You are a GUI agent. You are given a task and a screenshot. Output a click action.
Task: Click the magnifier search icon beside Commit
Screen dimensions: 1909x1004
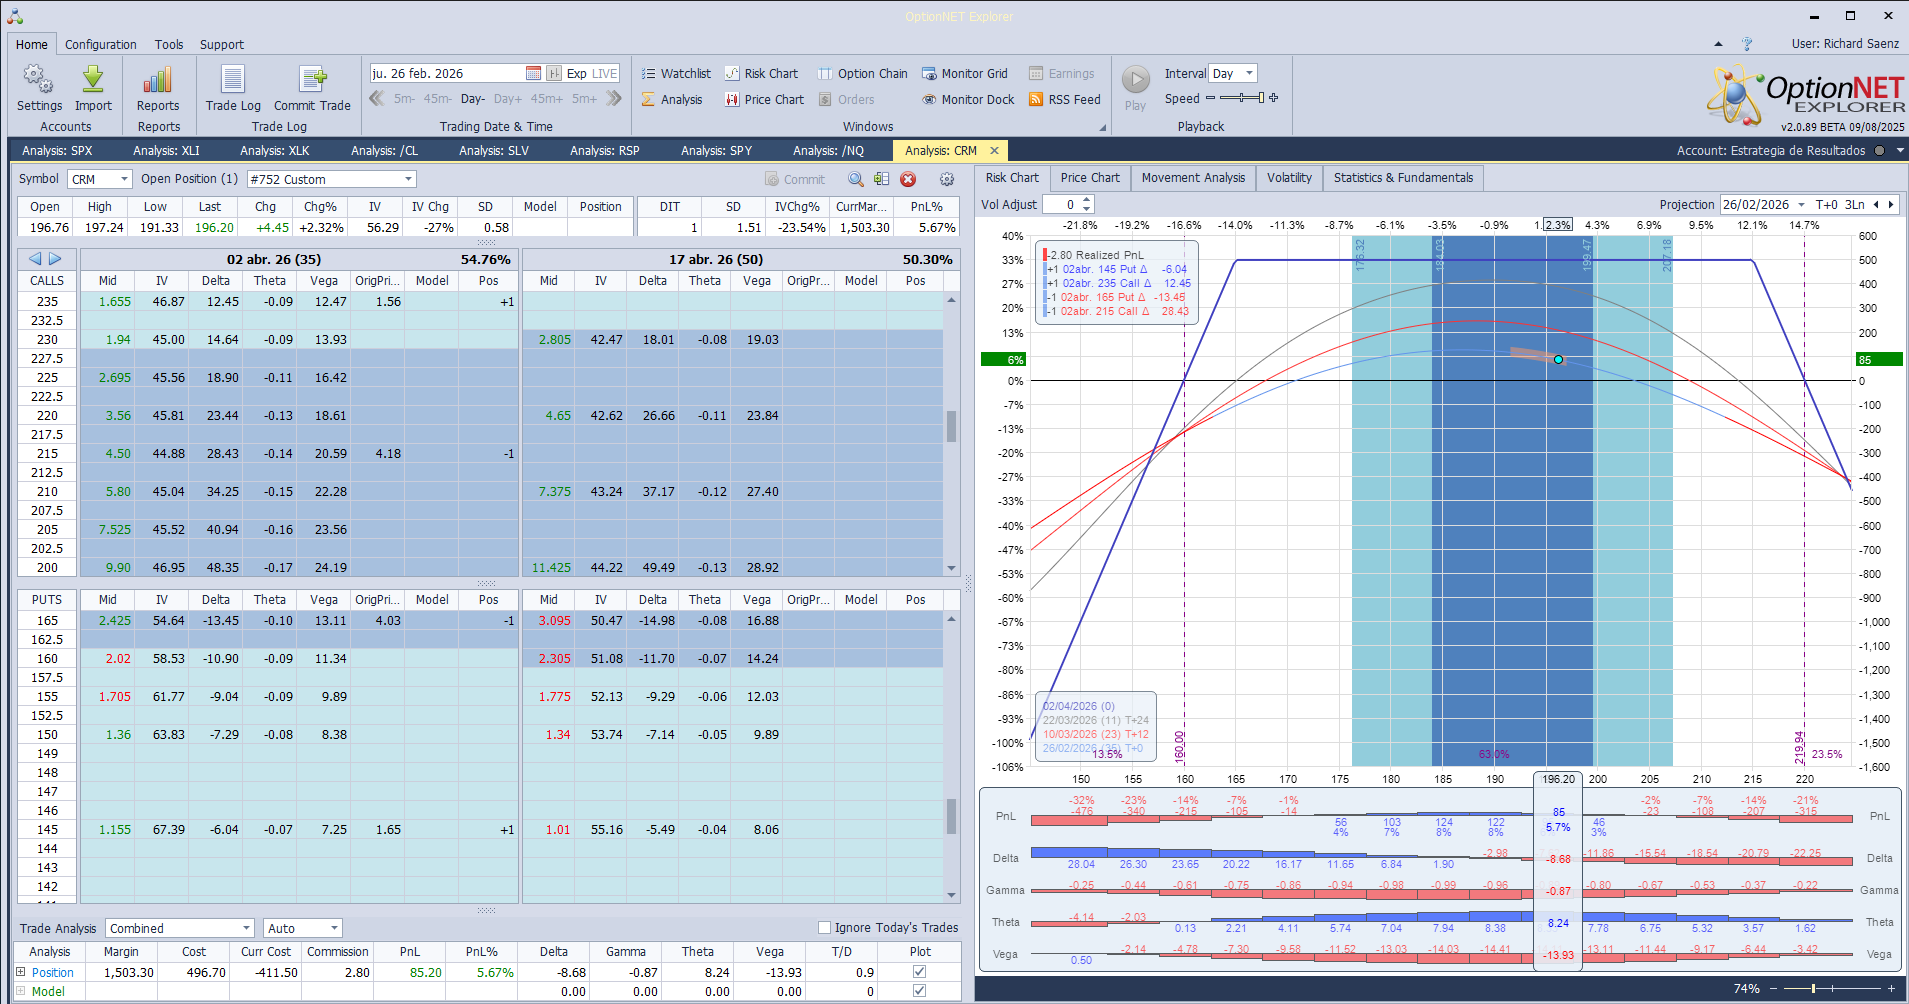(856, 179)
